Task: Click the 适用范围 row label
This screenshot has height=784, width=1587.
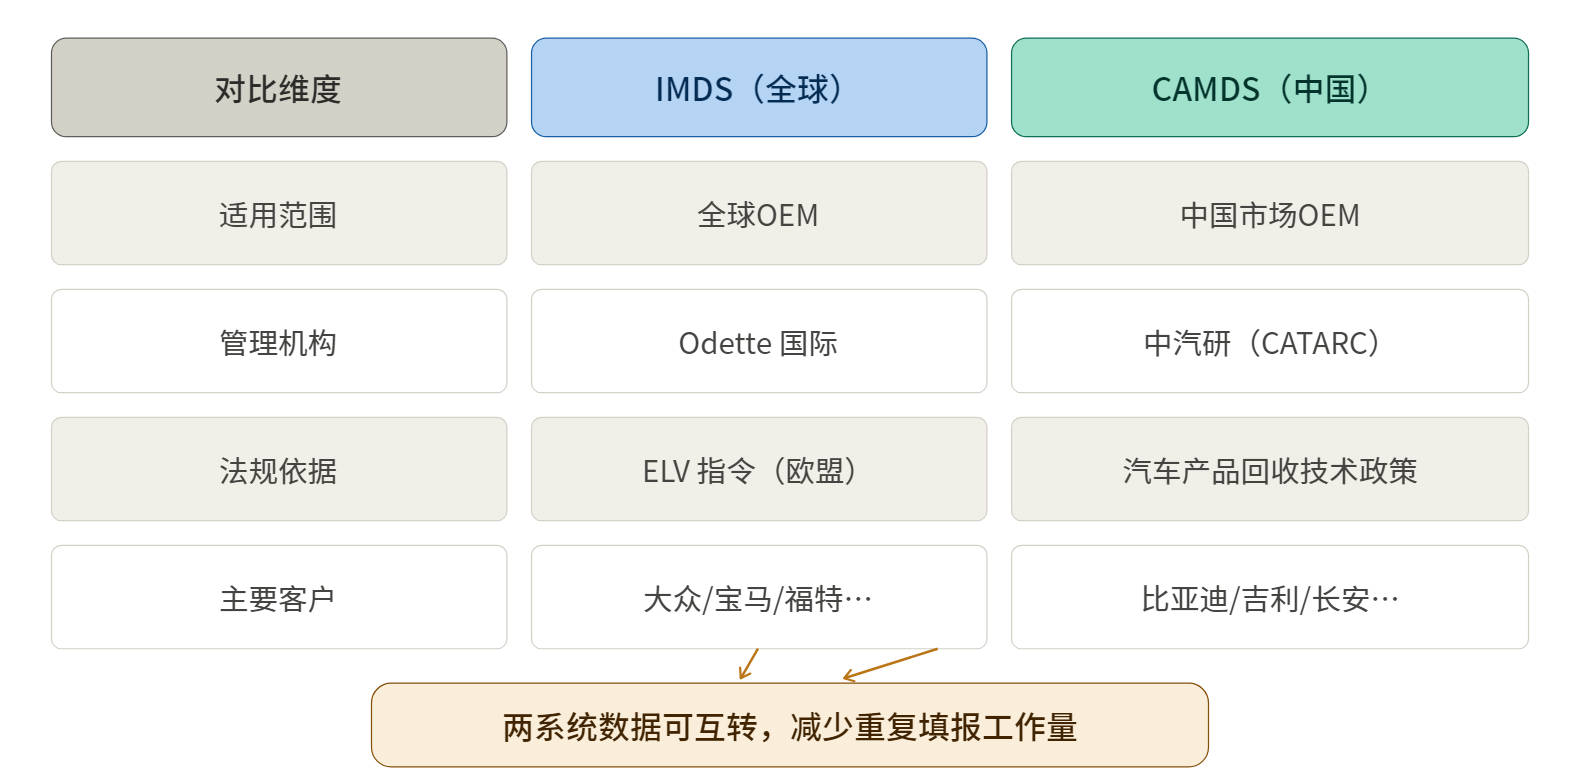Action: 279,213
